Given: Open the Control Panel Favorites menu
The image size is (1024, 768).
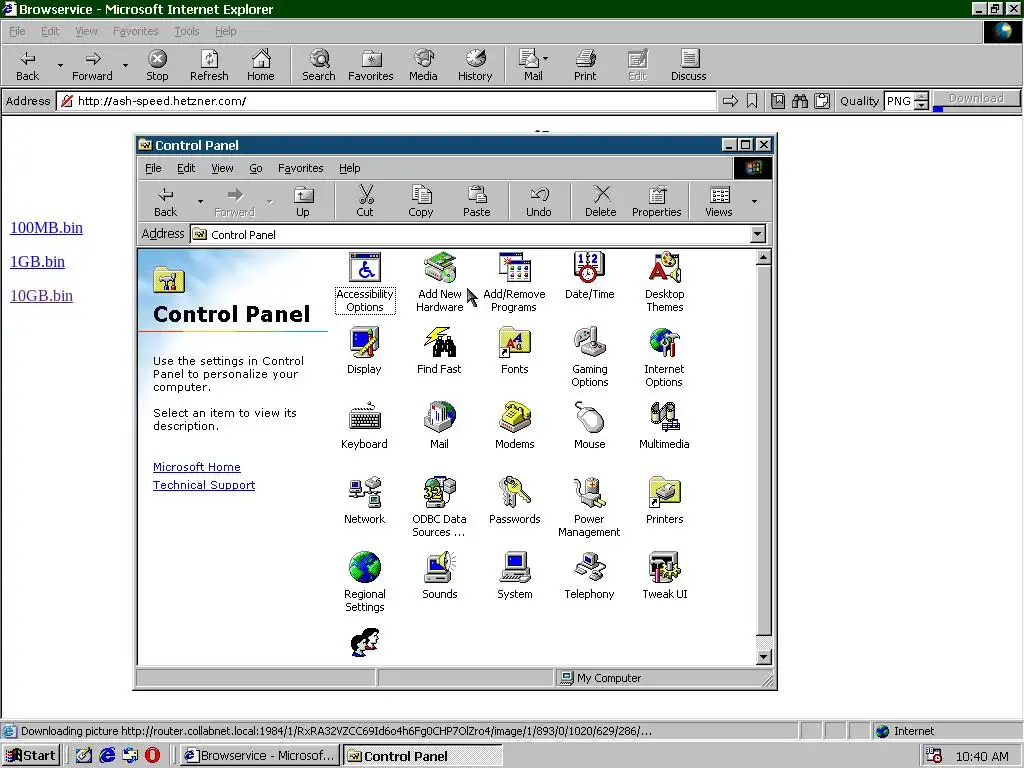Looking at the screenshot, I should click(x=300, y=168).
